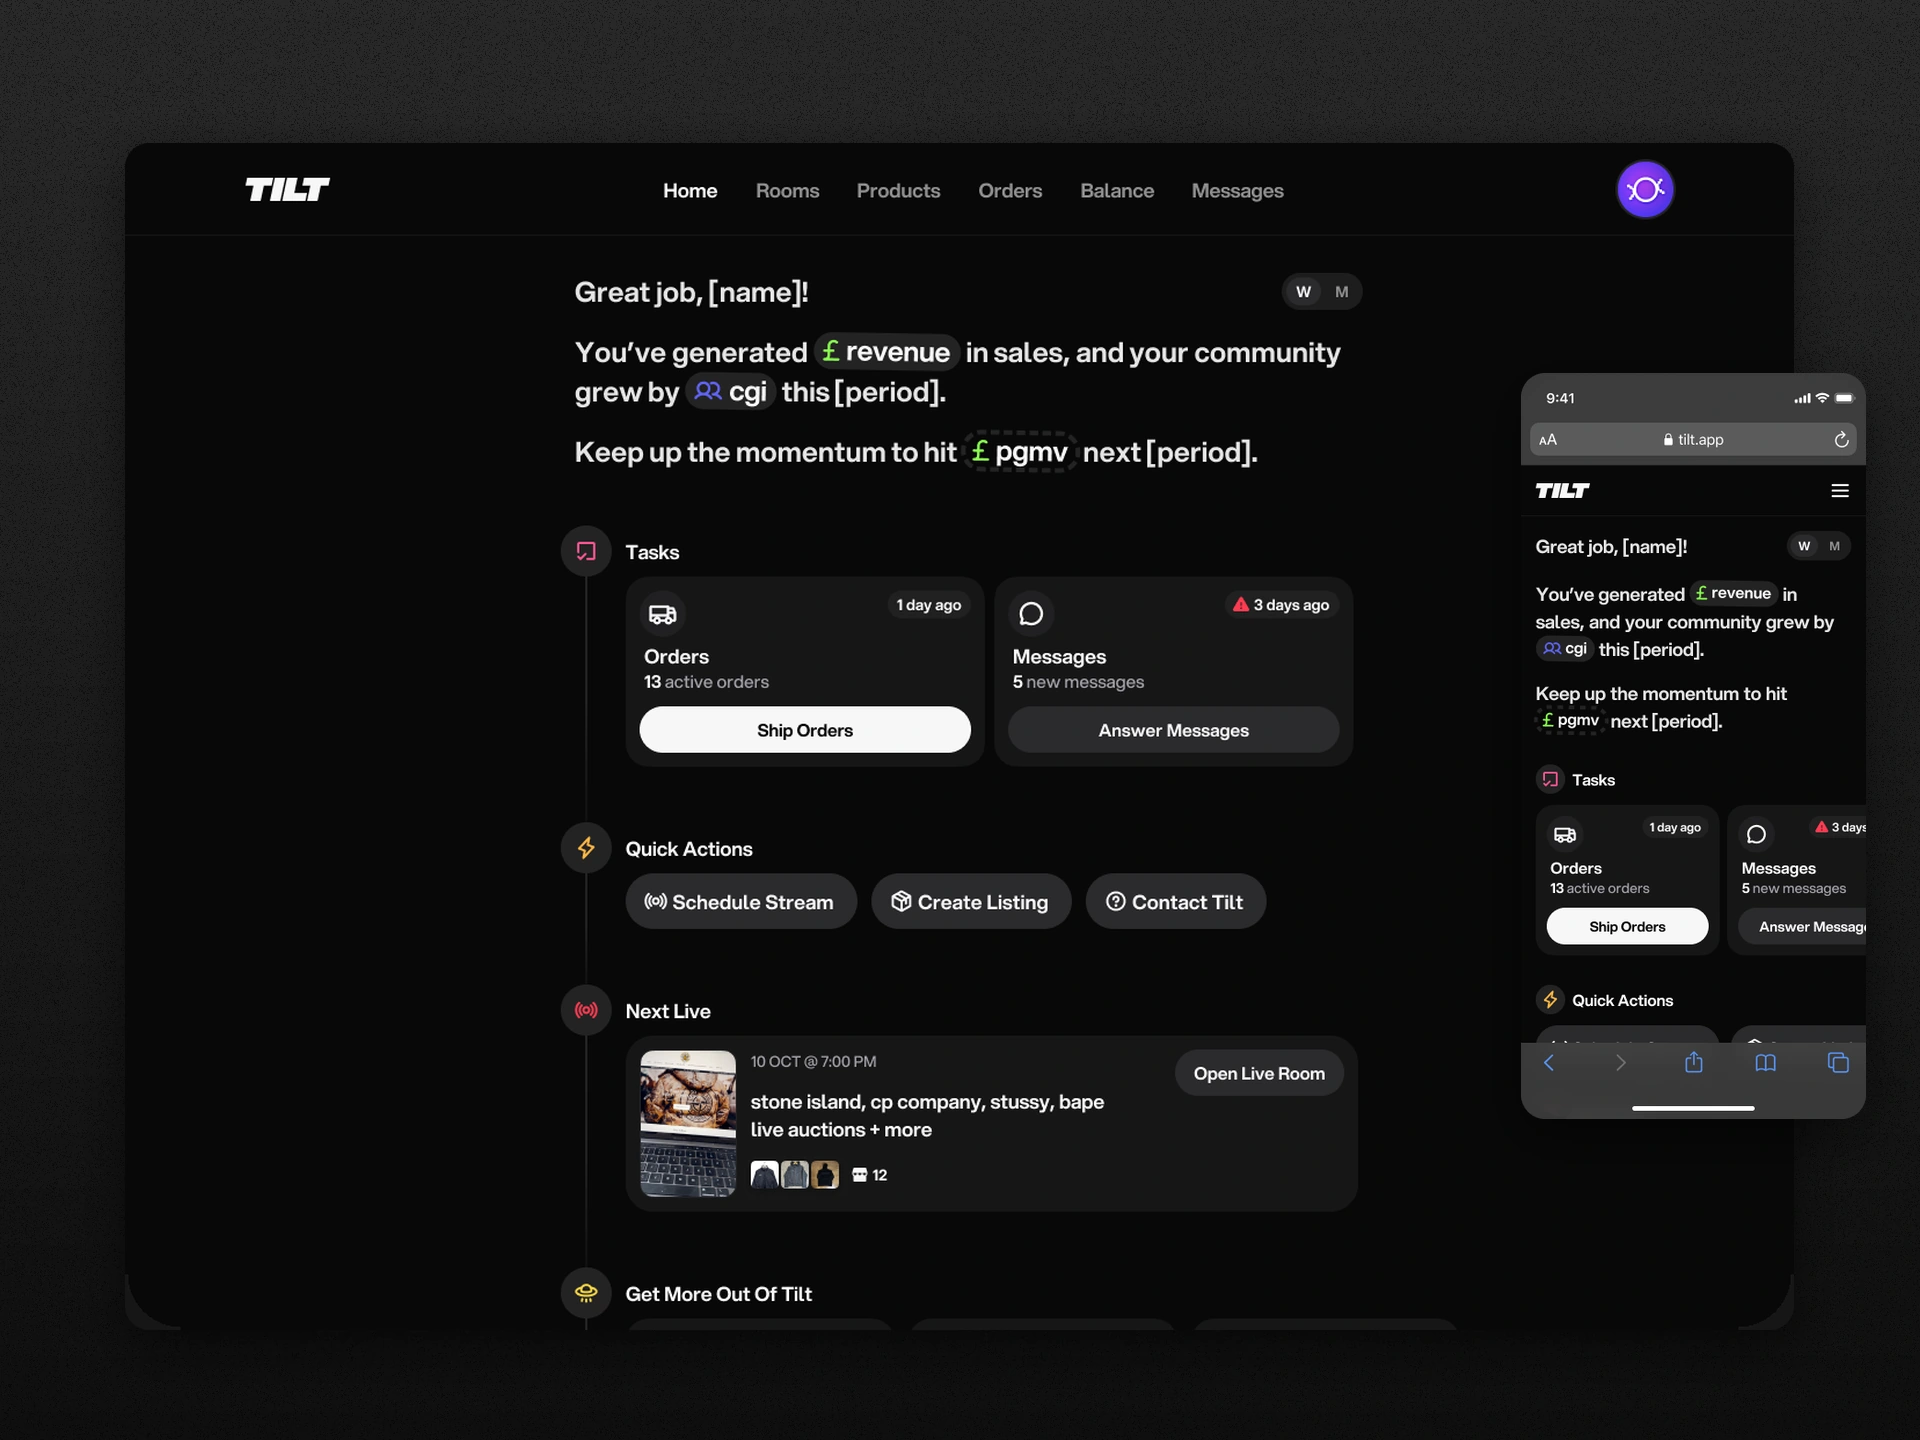
Task: Open the Next Live stream thumbnail
Action: coord(688,1123)
